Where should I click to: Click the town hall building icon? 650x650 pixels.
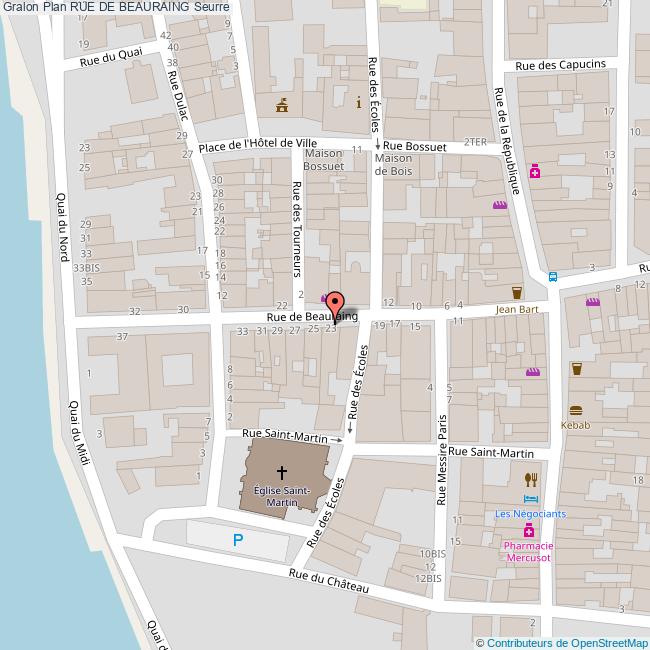283,103
